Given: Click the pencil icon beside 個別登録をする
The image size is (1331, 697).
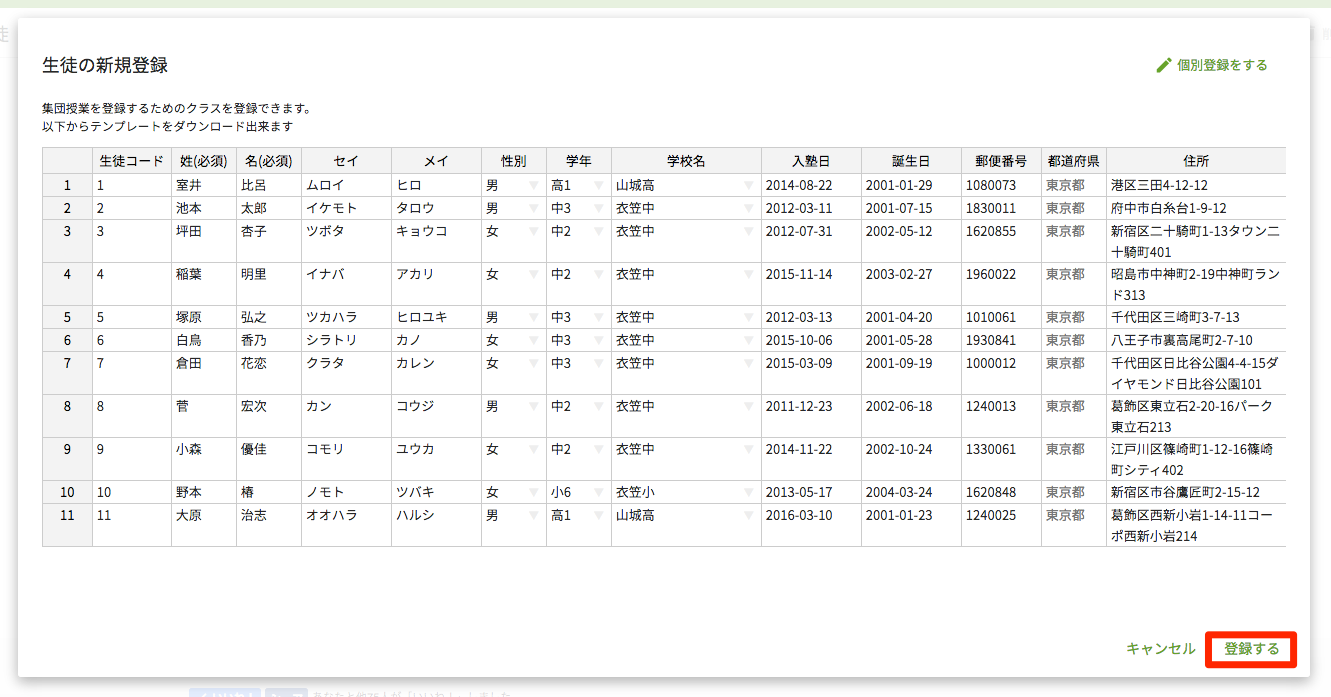Looking at the screenshot, I should [x=1163, y=65].
